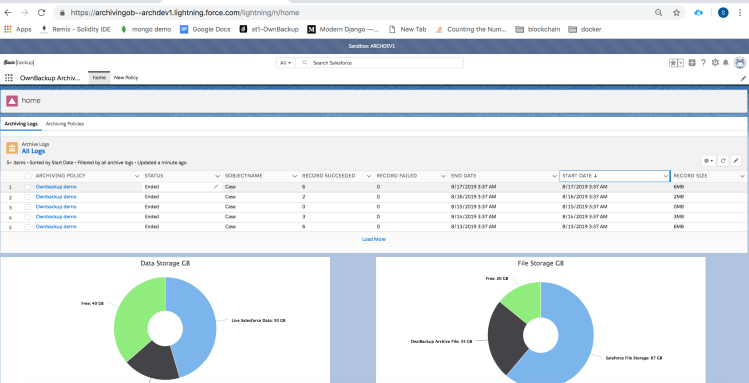Screen dimensions: 749x383
Task: Click Load More below the table
Action: click(x=374, y=239)
